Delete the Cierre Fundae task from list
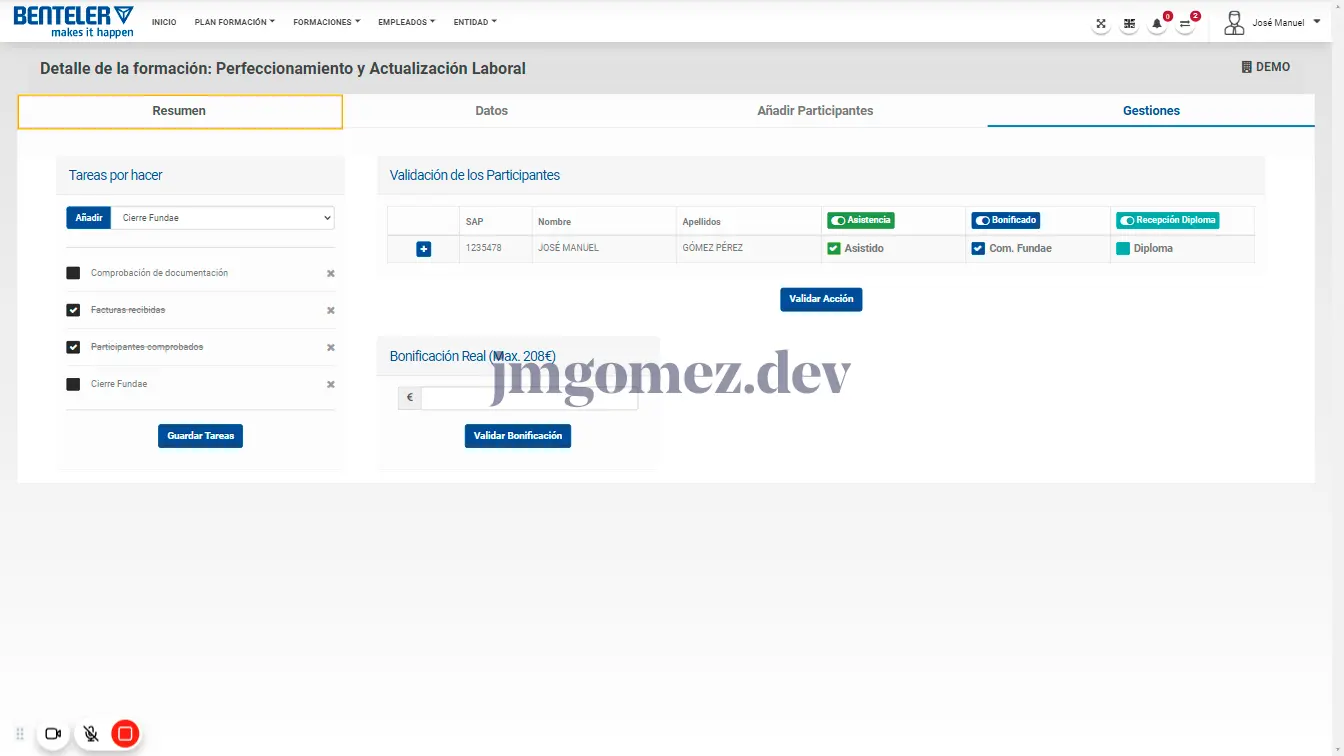The width and height of the screenshot is (1344, 756). tap(330, 384)
